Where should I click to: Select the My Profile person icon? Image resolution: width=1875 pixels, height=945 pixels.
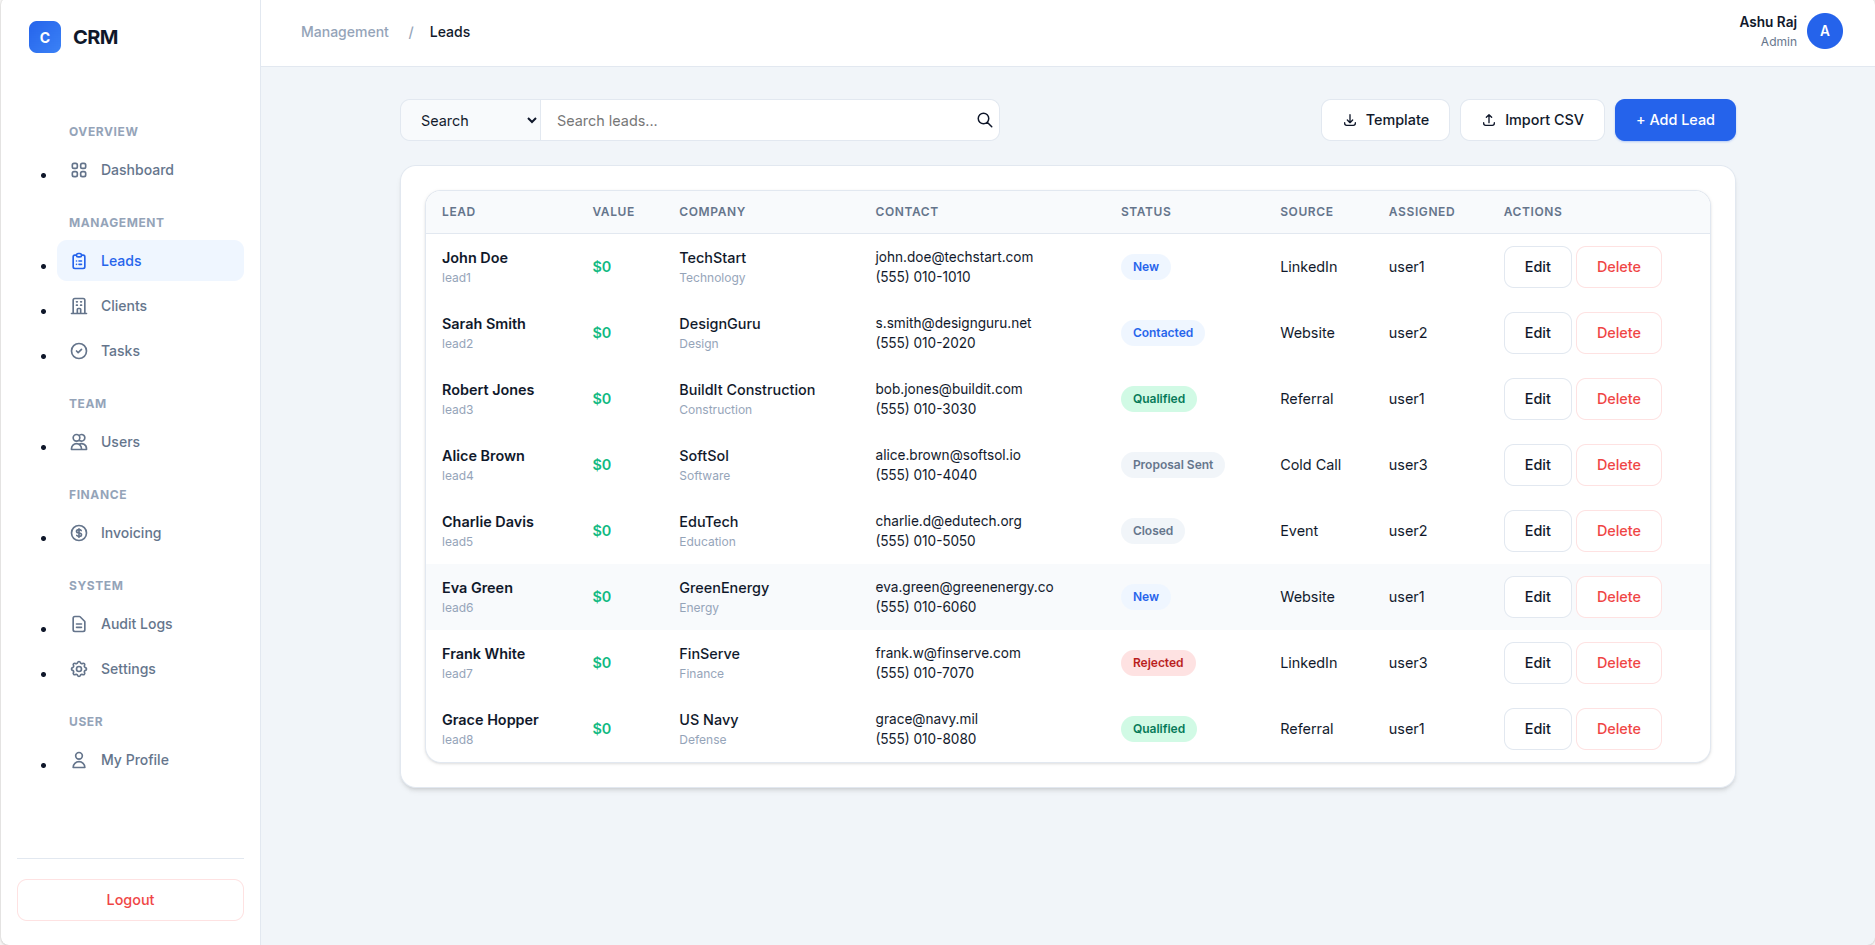(78, 760)
